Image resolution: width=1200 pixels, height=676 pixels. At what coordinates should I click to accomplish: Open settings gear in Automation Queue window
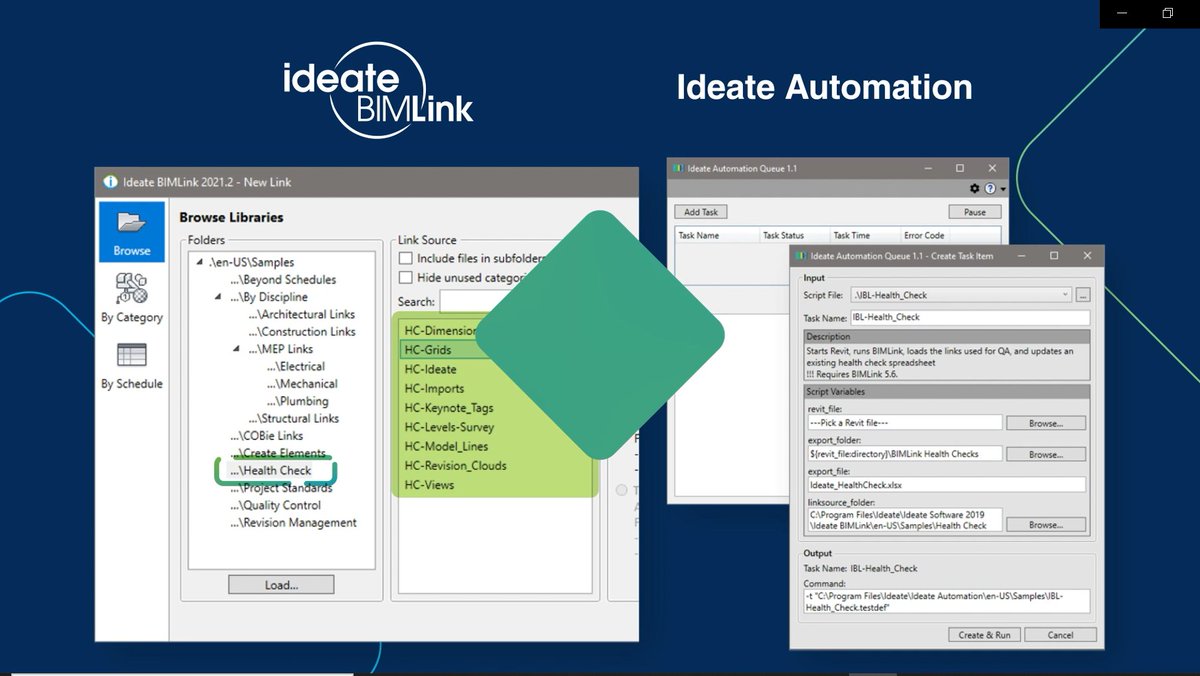pyautogui.click(x=975, y=188)
